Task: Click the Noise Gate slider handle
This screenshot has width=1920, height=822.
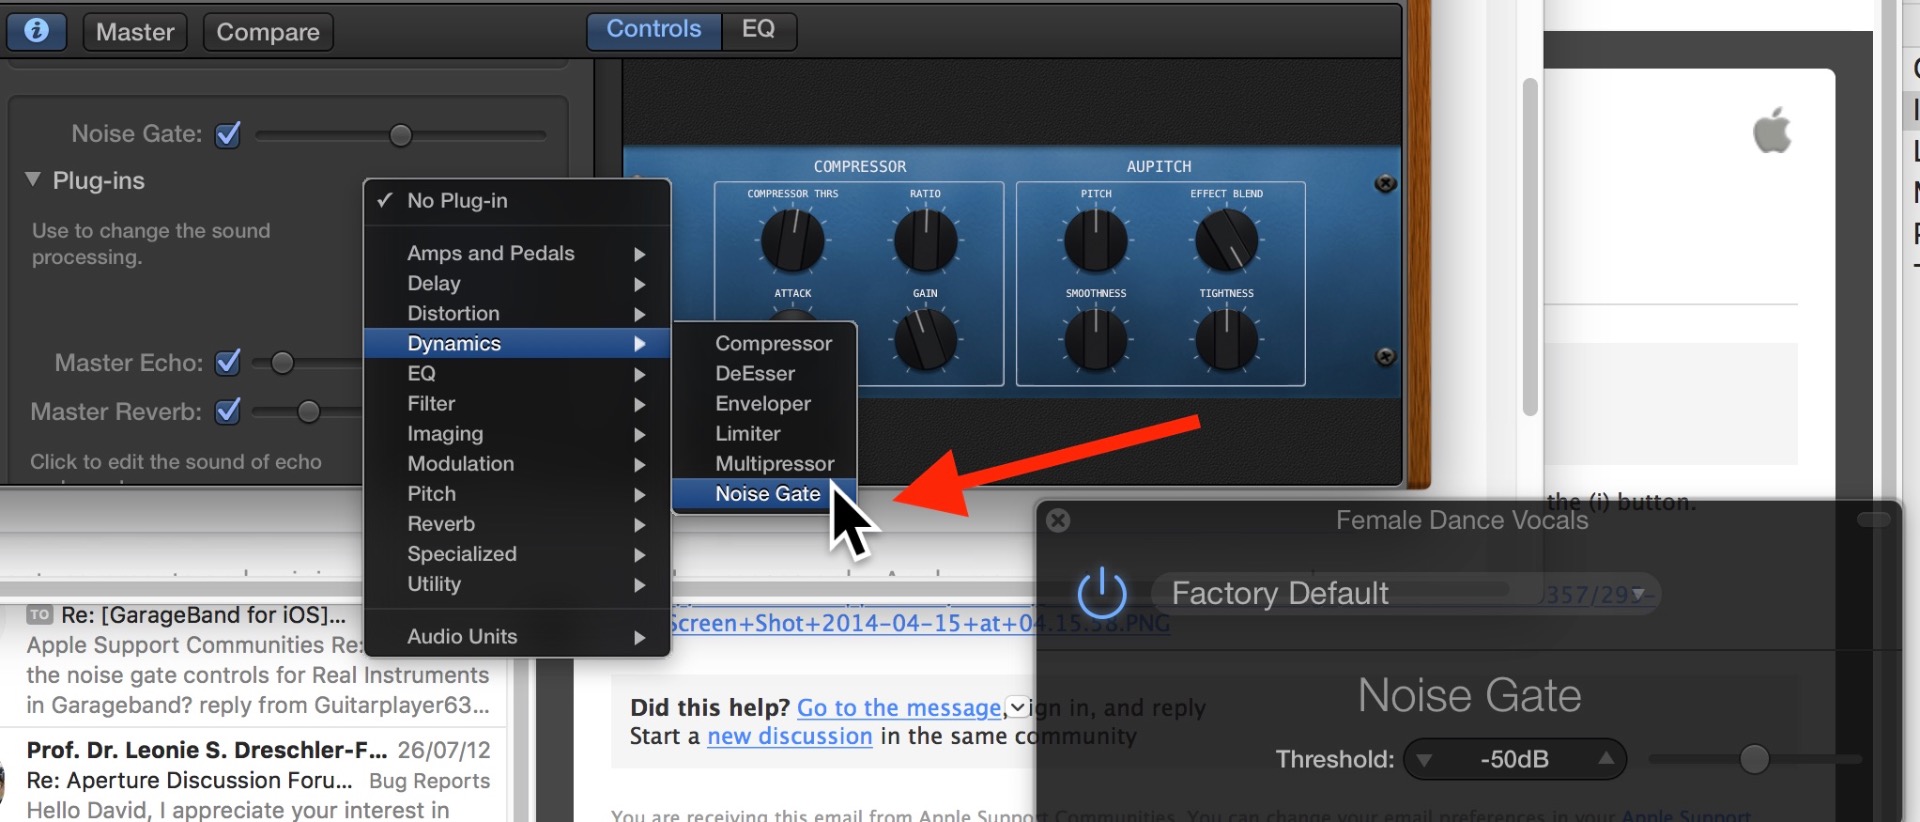Action: tap(401, 135)
